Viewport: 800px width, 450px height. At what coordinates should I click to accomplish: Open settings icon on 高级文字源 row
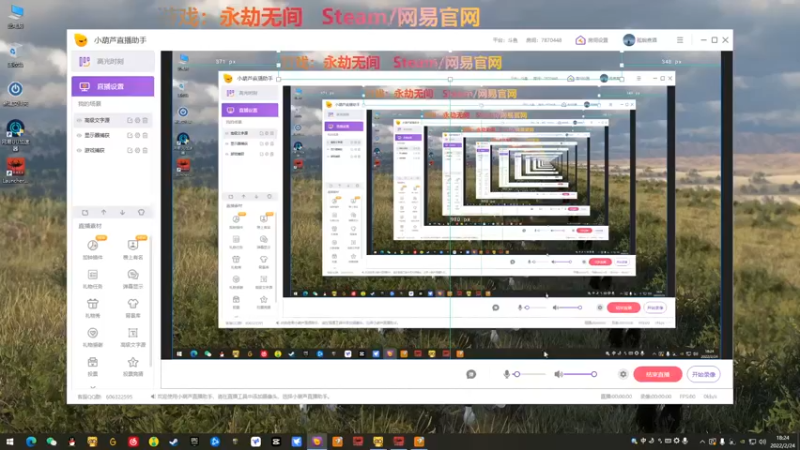click(137, 120)
